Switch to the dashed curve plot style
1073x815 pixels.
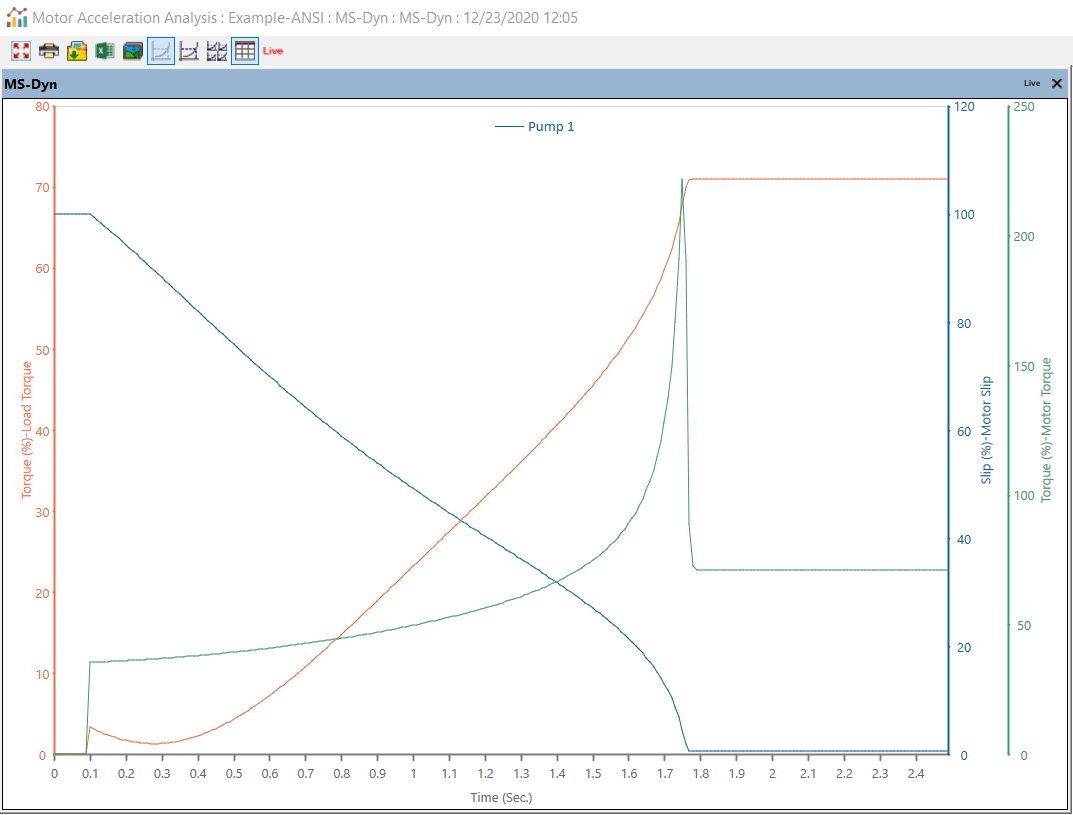tap(188, 50)
